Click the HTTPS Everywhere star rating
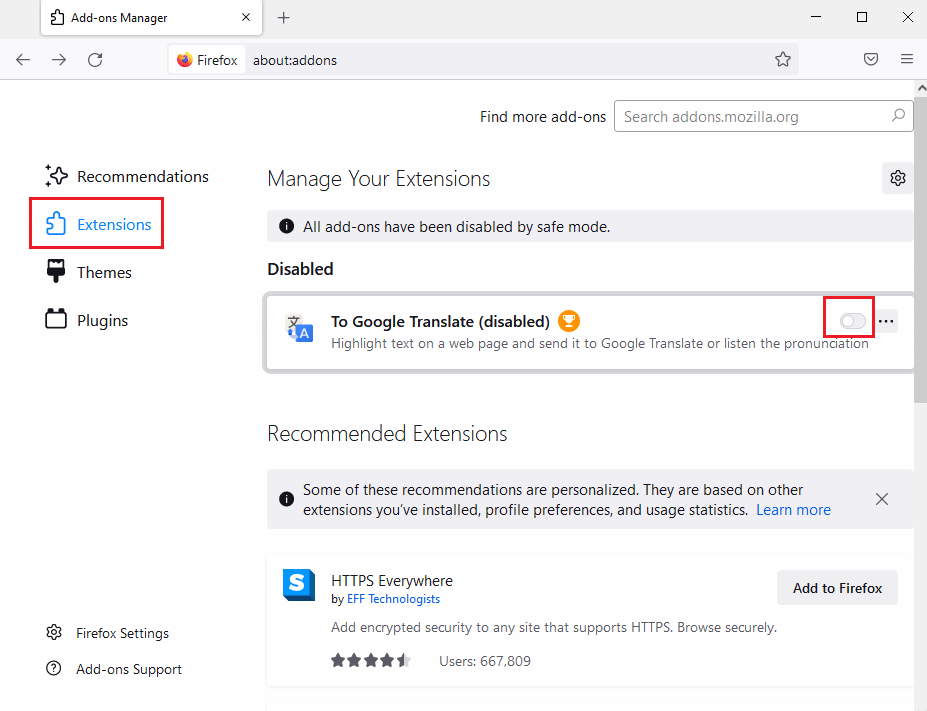This screenshot has width=927, height=711. pyautogui.click(x=370, y=660)
